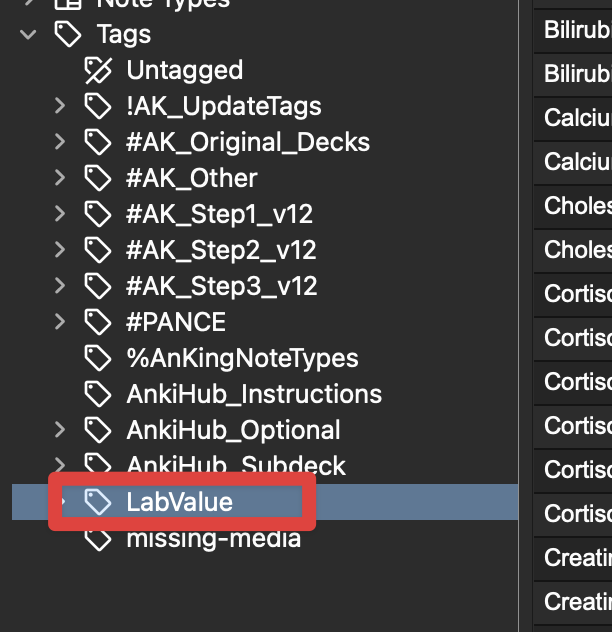The height and width of the screenshot is (632, 612).
Task: Expand the AnkiHub_Optional tag
Action: 60,430
